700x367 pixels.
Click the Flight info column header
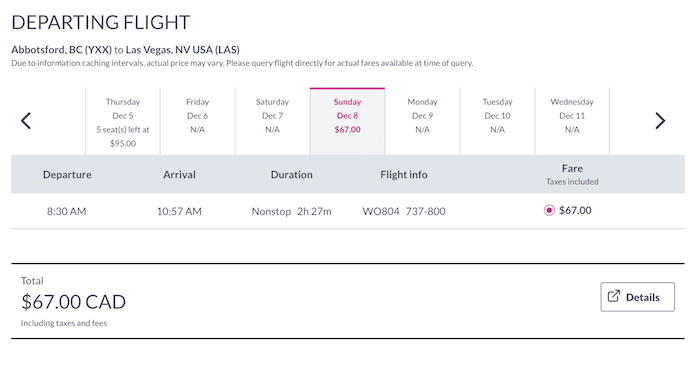coord(404,175)
